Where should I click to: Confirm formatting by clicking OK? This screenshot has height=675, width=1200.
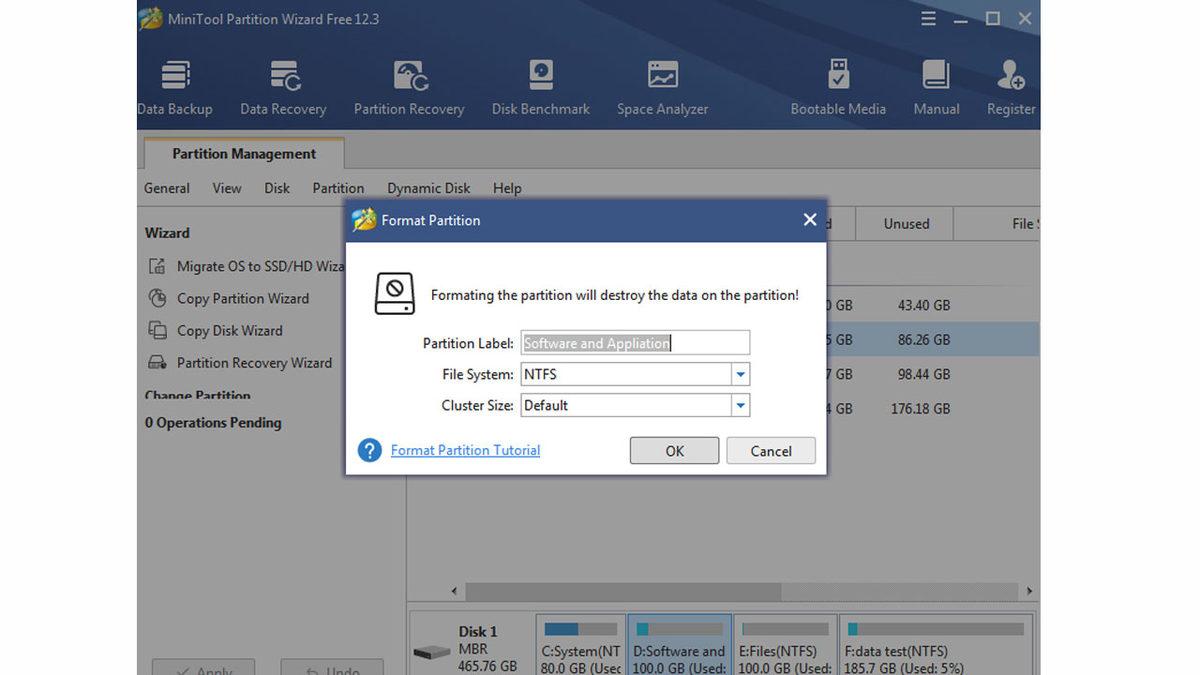pos(673,450)
